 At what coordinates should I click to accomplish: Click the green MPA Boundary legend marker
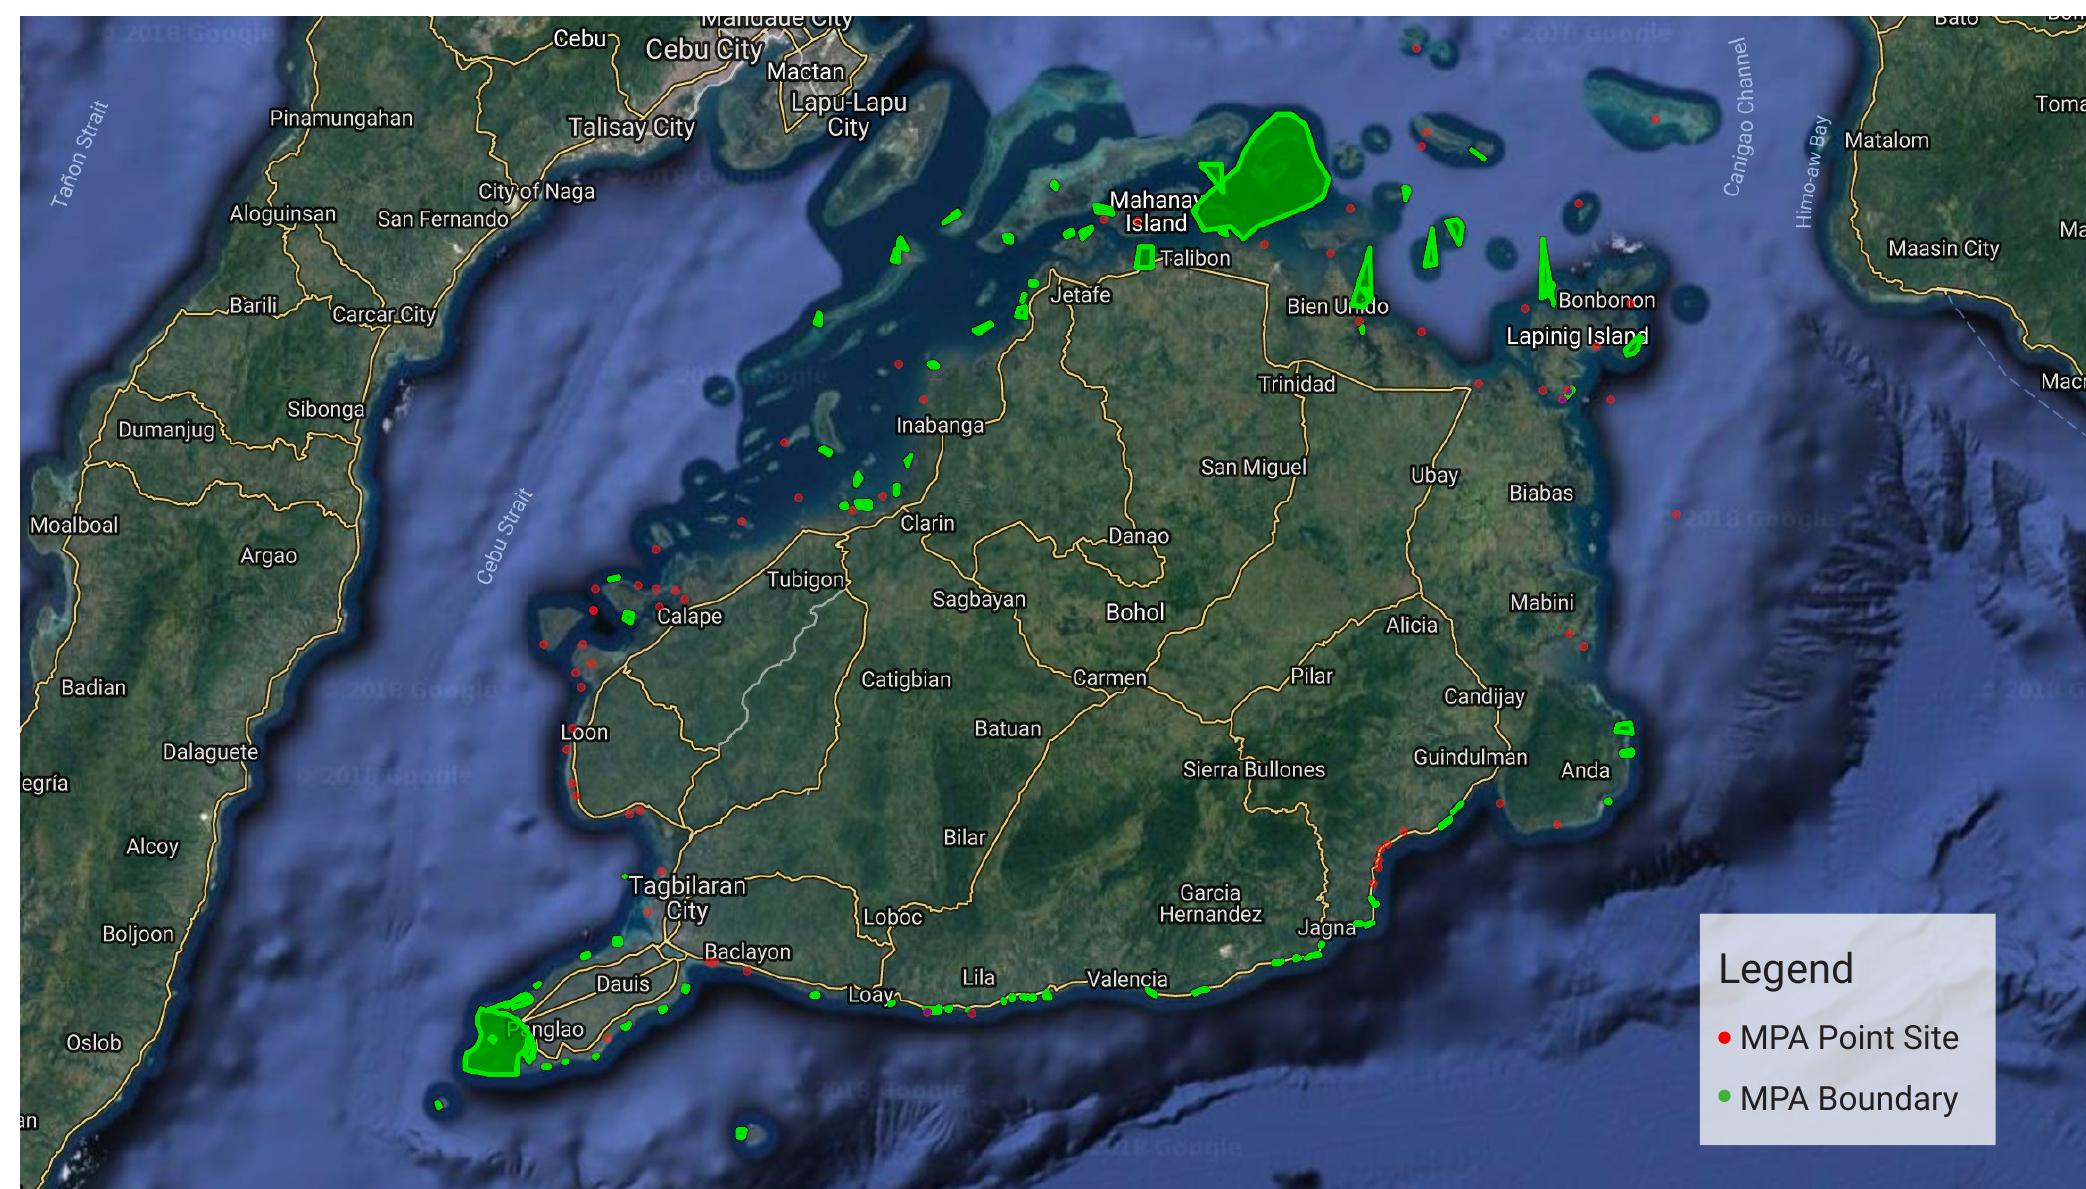click(1725, 1095)
